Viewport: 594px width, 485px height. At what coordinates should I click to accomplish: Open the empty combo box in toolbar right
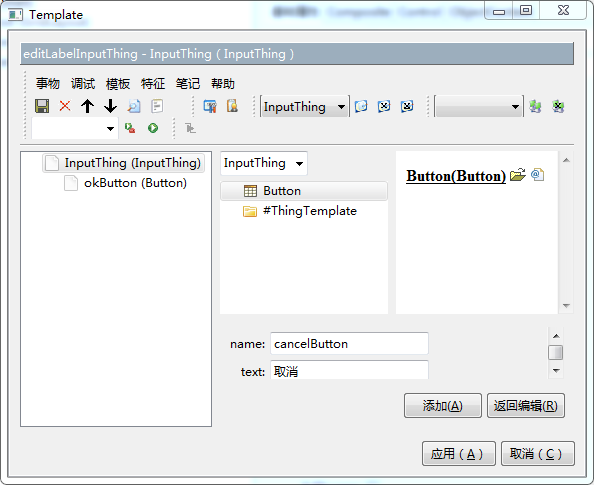coord(479,107)
